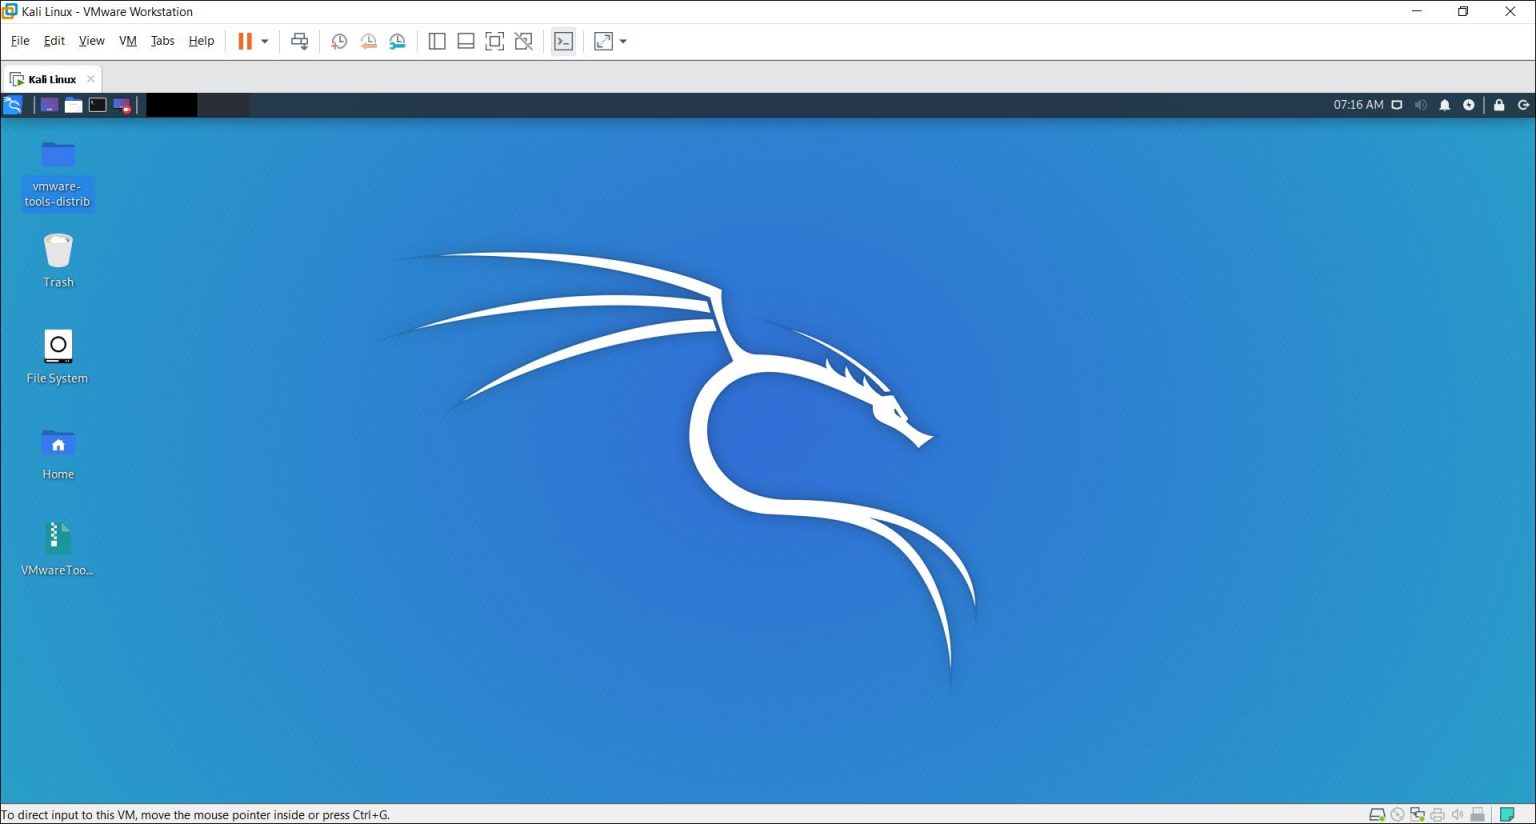The image size is (1536, 824).
Task: Launch the terminal emulator from the Kali panel
Action: coord(97,105)
